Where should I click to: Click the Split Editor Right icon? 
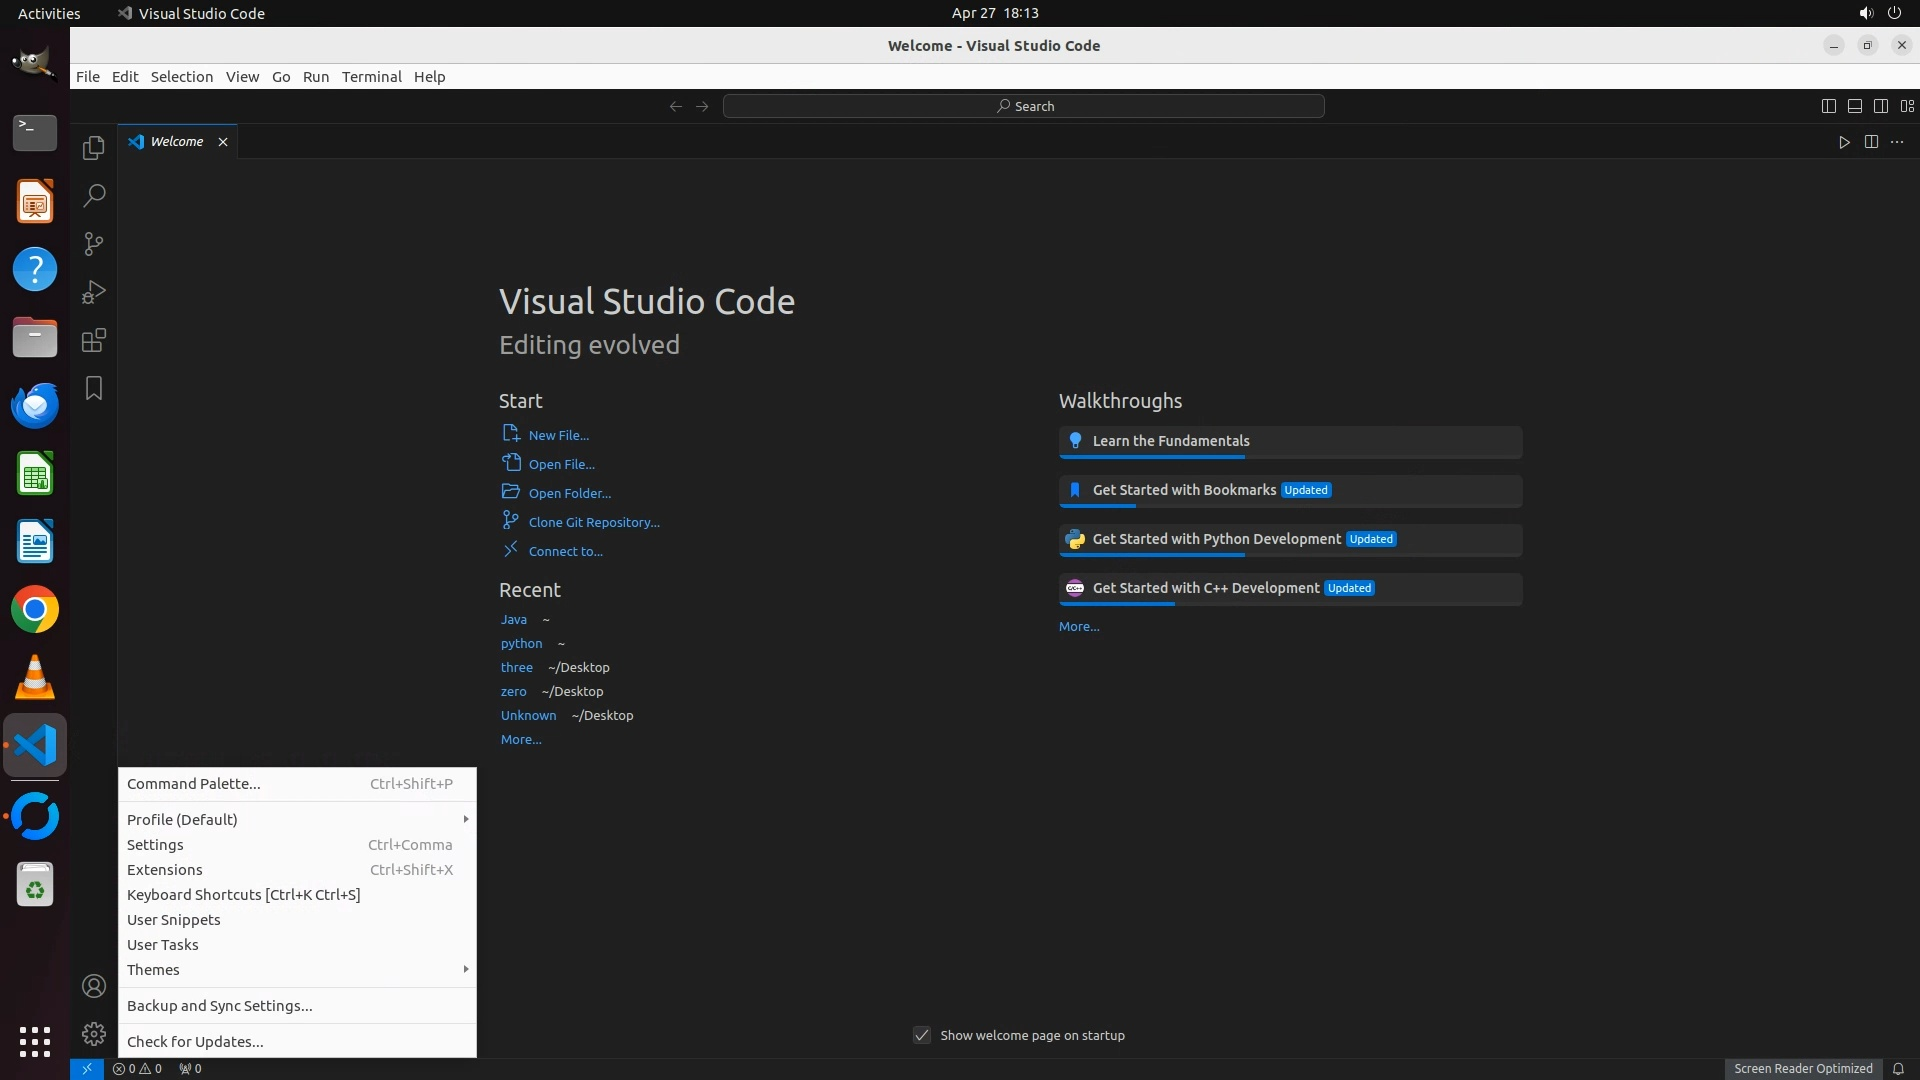tap(1871, 142)
